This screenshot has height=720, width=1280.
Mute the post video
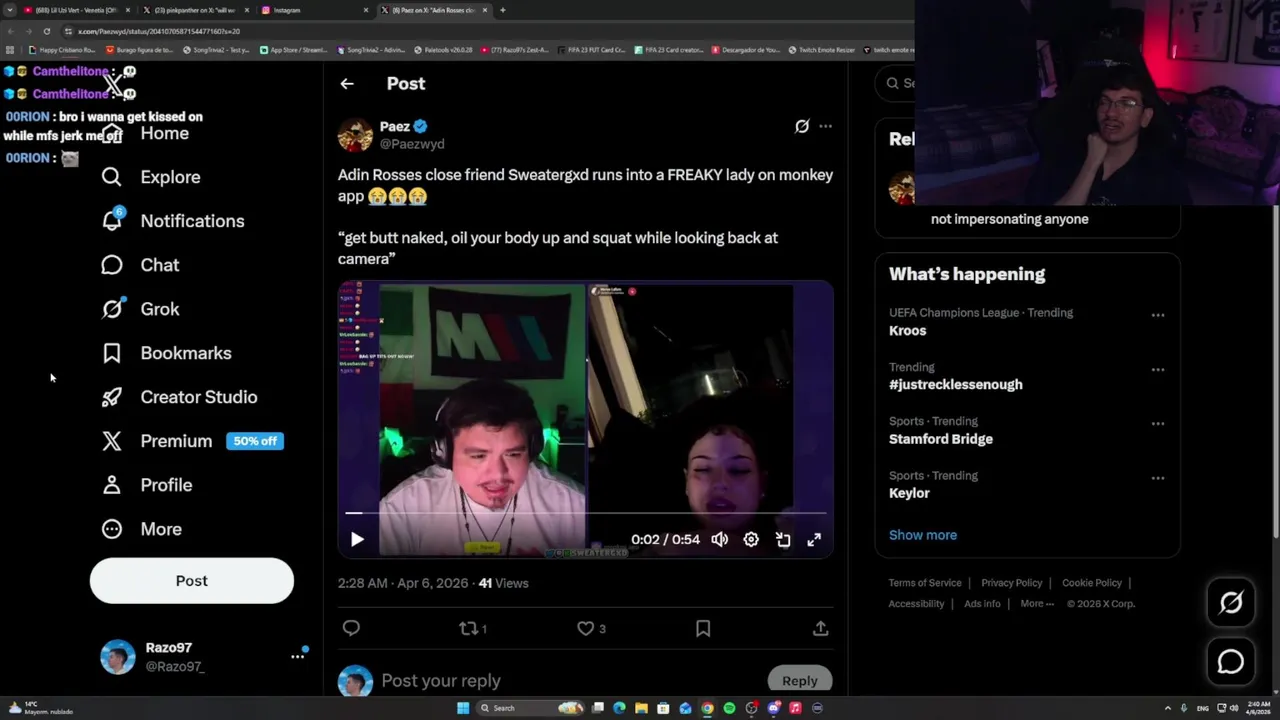[x=720, y=540]
